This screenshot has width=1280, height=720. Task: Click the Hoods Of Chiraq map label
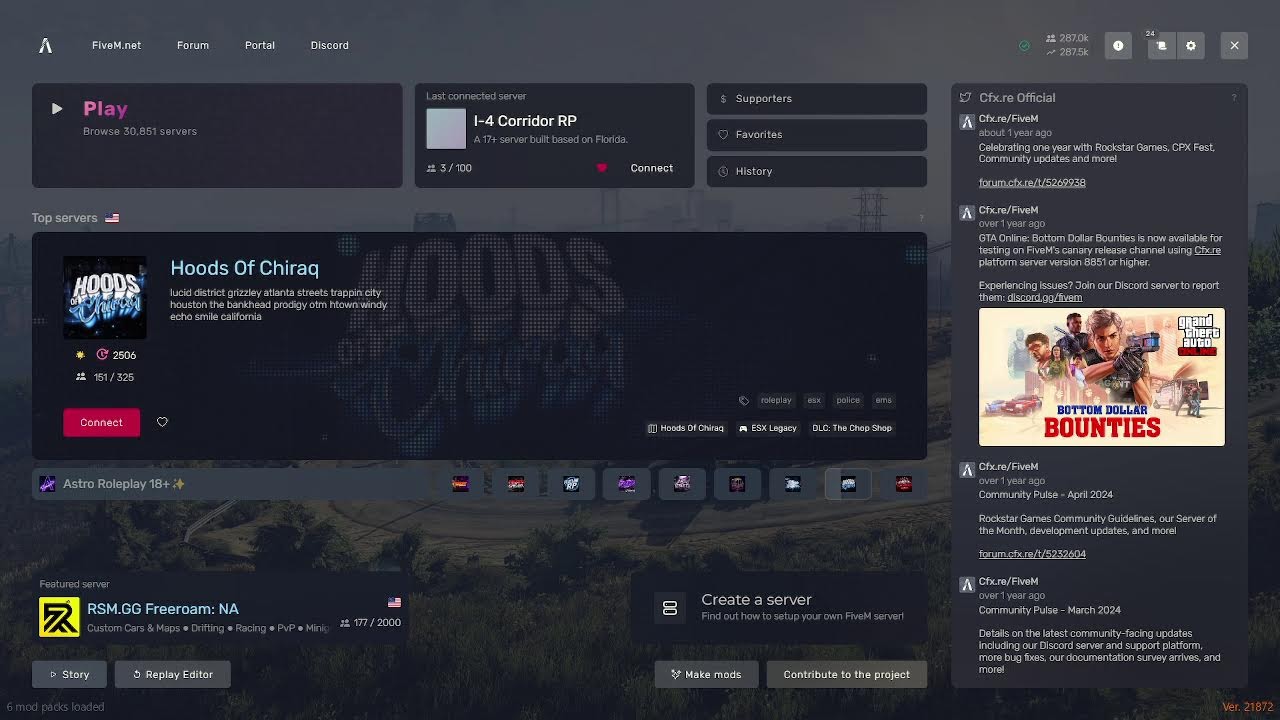pos(686,428)
